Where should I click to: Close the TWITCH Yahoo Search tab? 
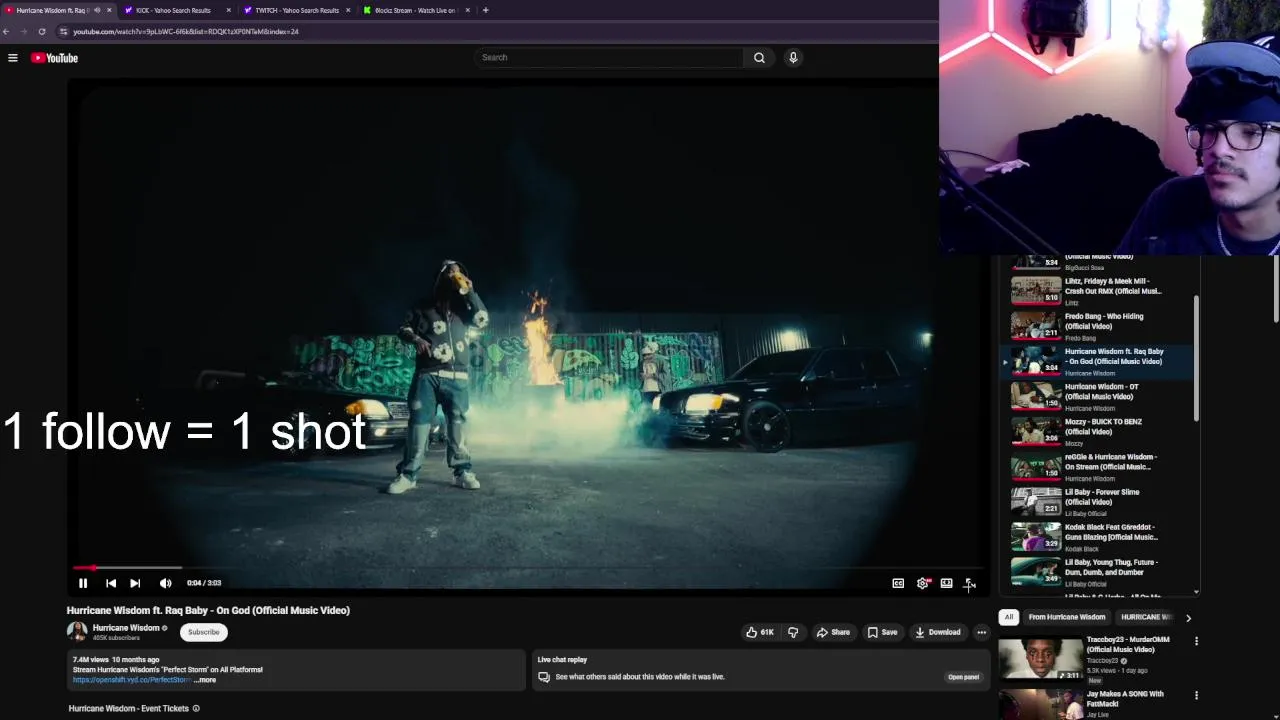coord(348,10)
